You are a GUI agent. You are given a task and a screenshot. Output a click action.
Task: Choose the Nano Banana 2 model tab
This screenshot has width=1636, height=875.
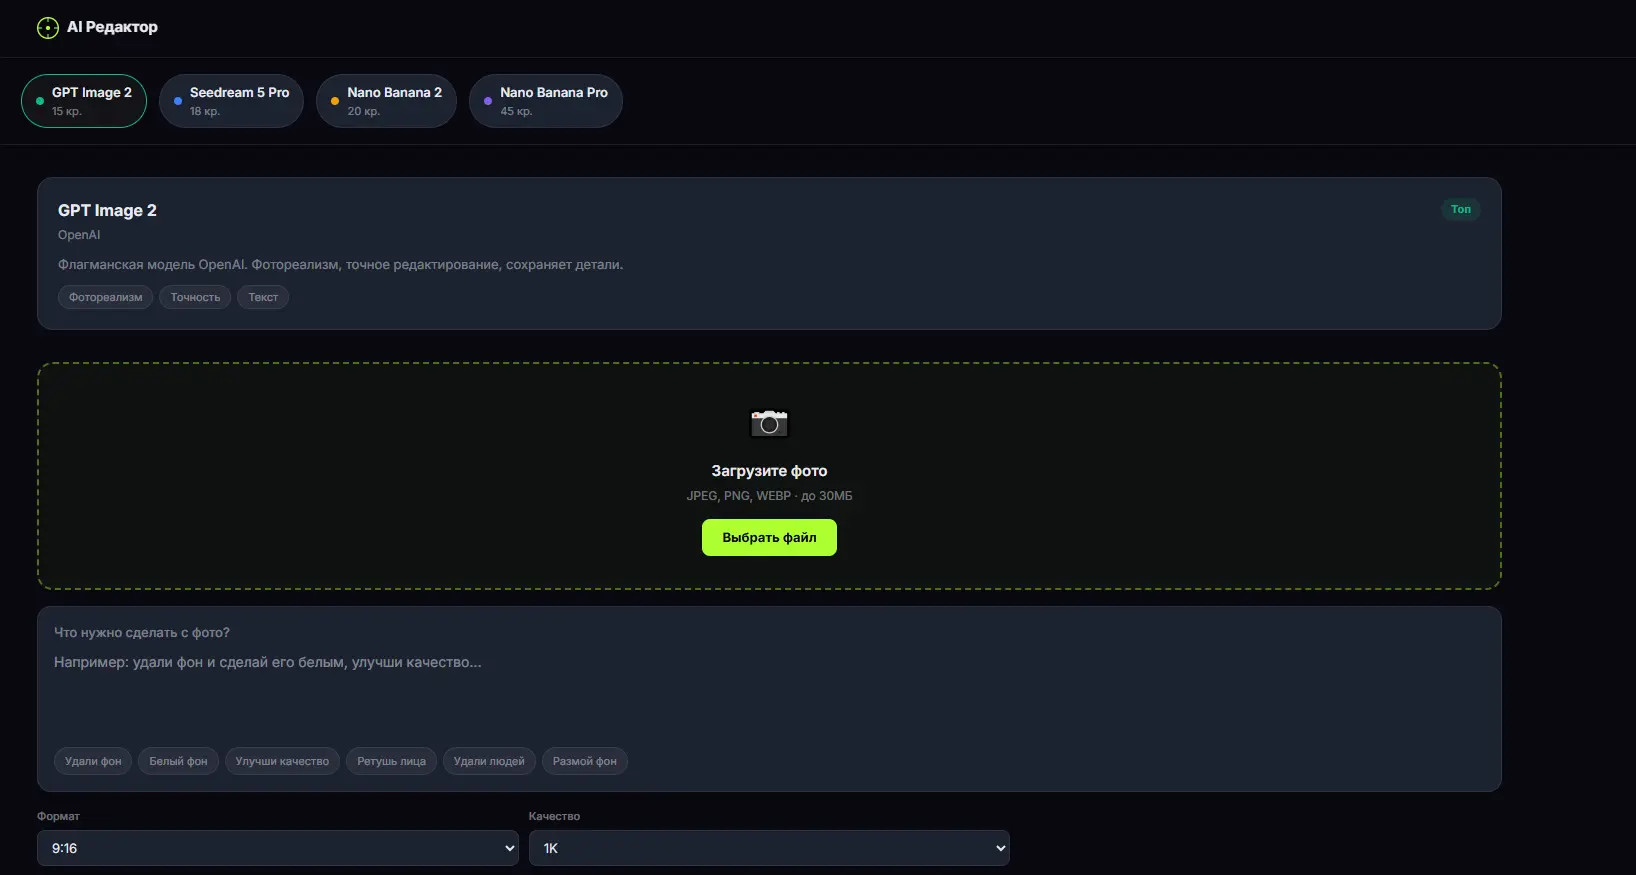tap(386, 101)
